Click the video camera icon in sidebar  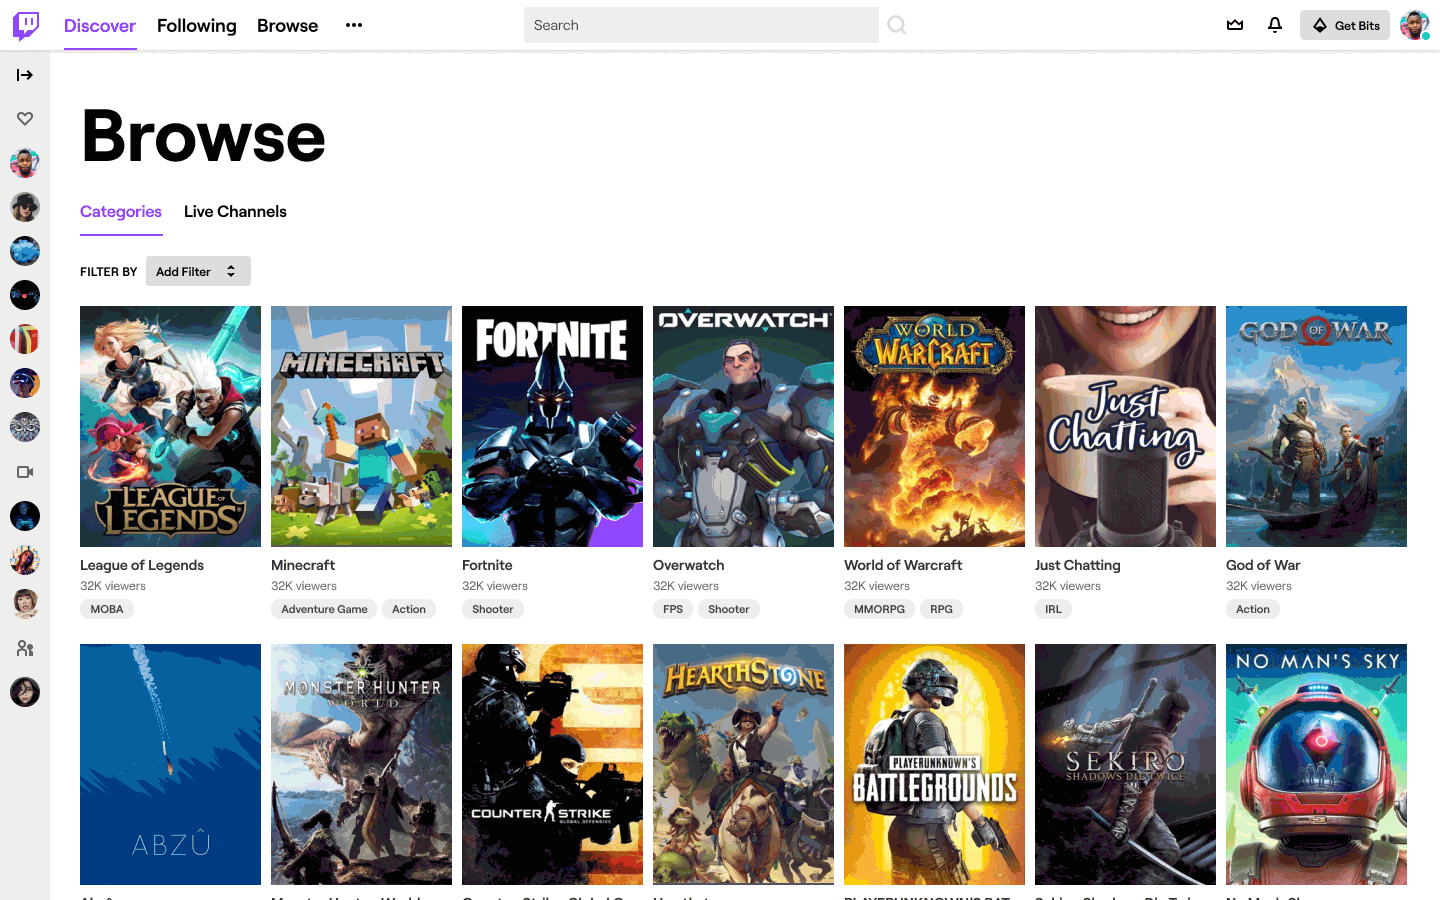click(x=25, y=472)
